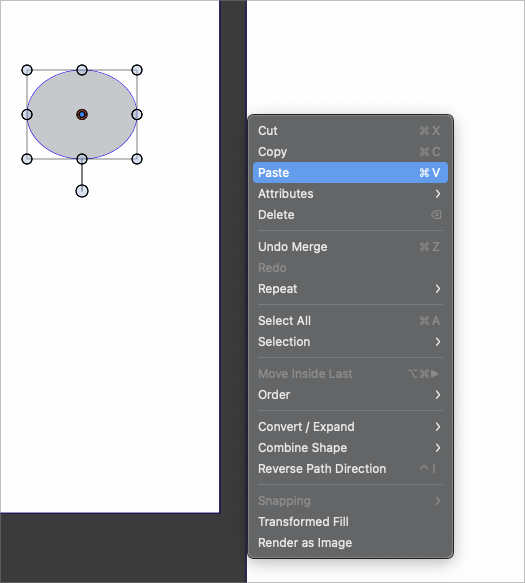Open Convert / Expand submenu
The image size is (525, 583).
(350, 427)
